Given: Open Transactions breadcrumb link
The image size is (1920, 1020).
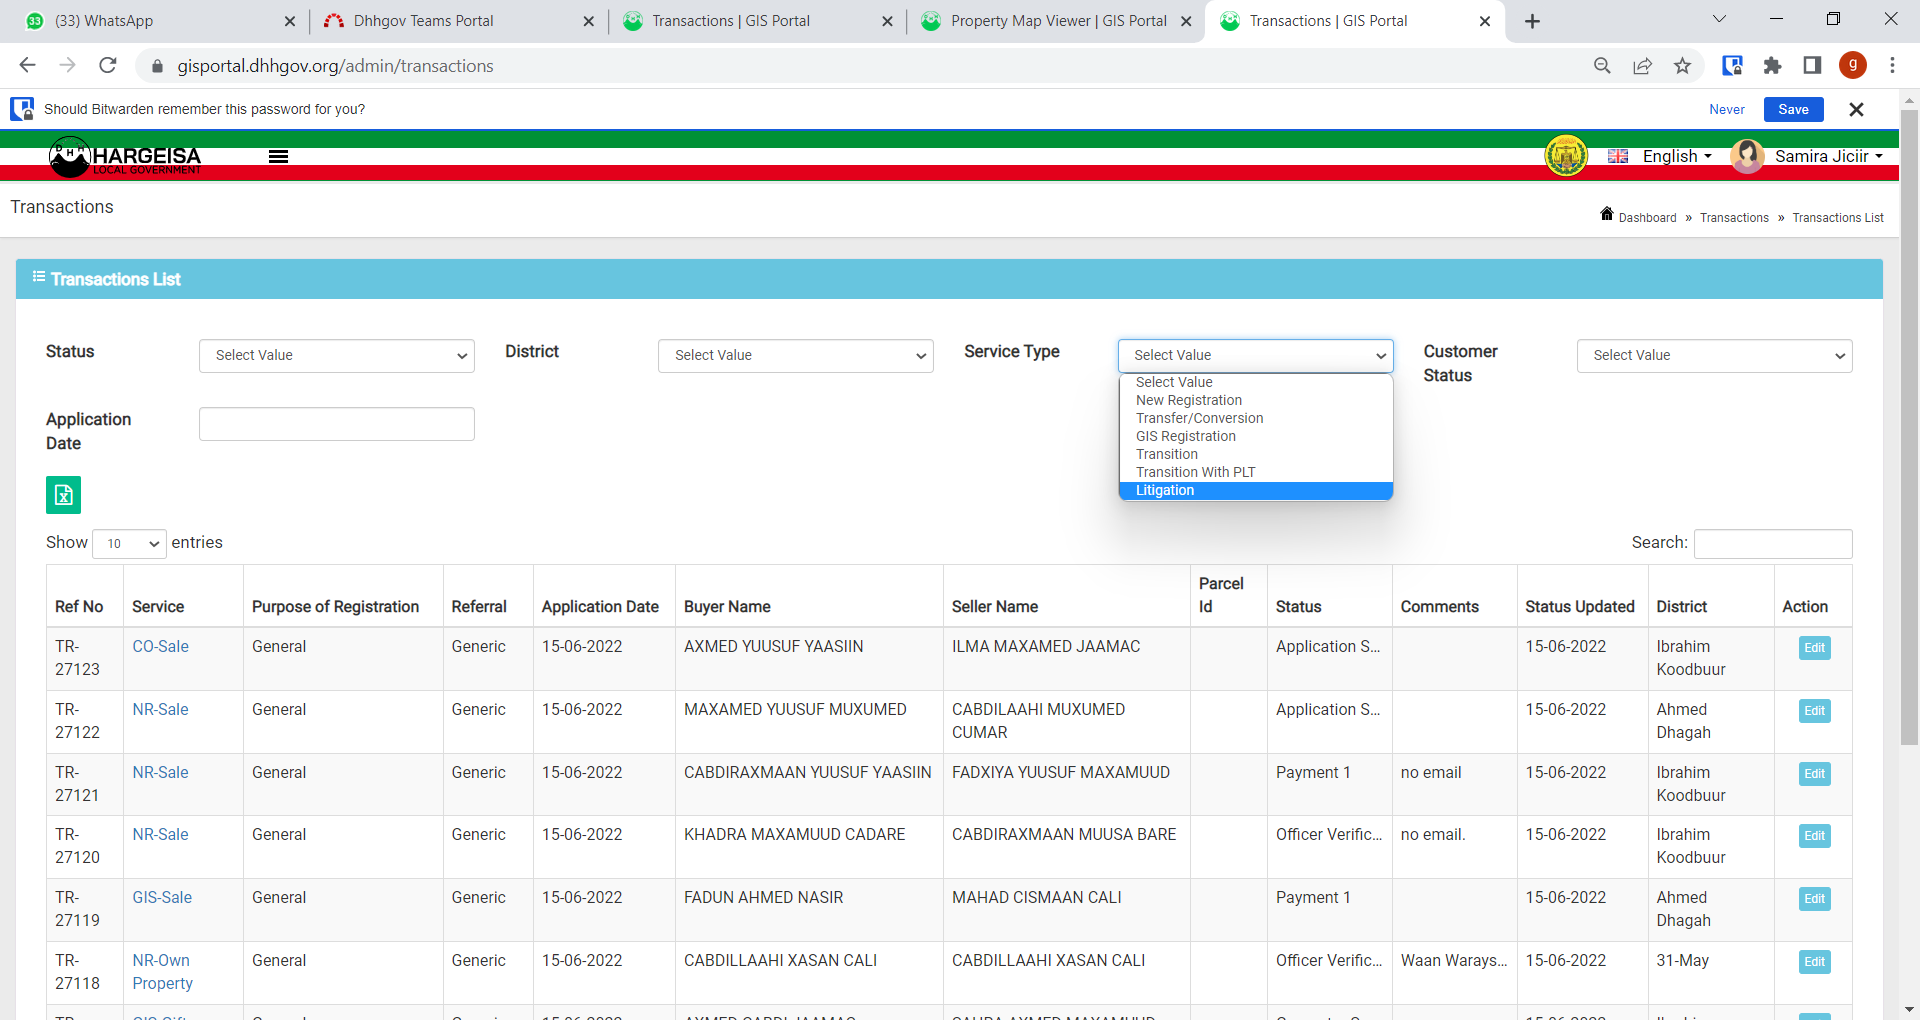Looking at the screenshot, I should coord(1734,218).
